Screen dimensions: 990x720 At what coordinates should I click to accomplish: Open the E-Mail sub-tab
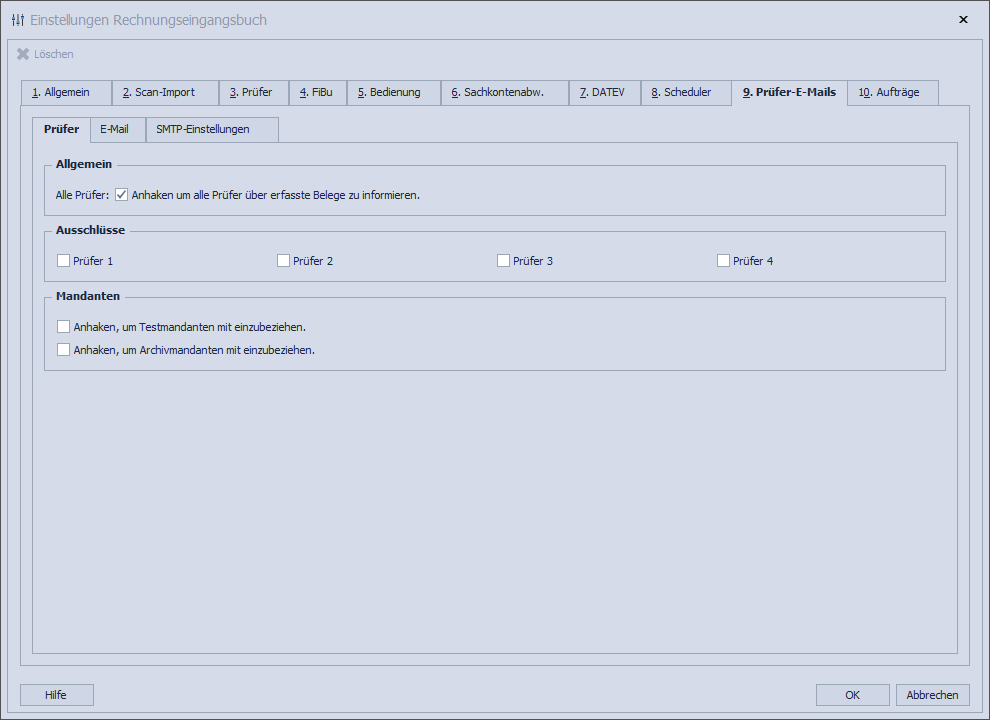117,129
